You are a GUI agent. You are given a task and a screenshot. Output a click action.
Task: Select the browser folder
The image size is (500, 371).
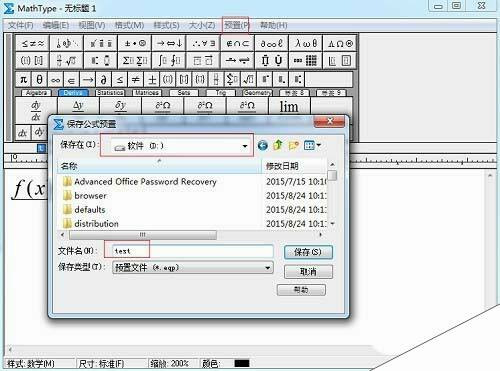[x=85, y=196]
